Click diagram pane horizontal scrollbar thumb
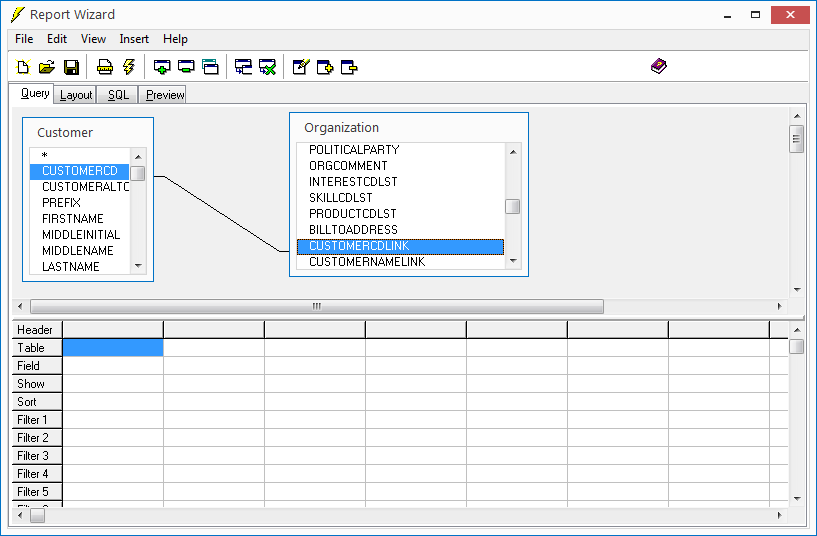Screen dimensions: 817x536 [317, 306]
